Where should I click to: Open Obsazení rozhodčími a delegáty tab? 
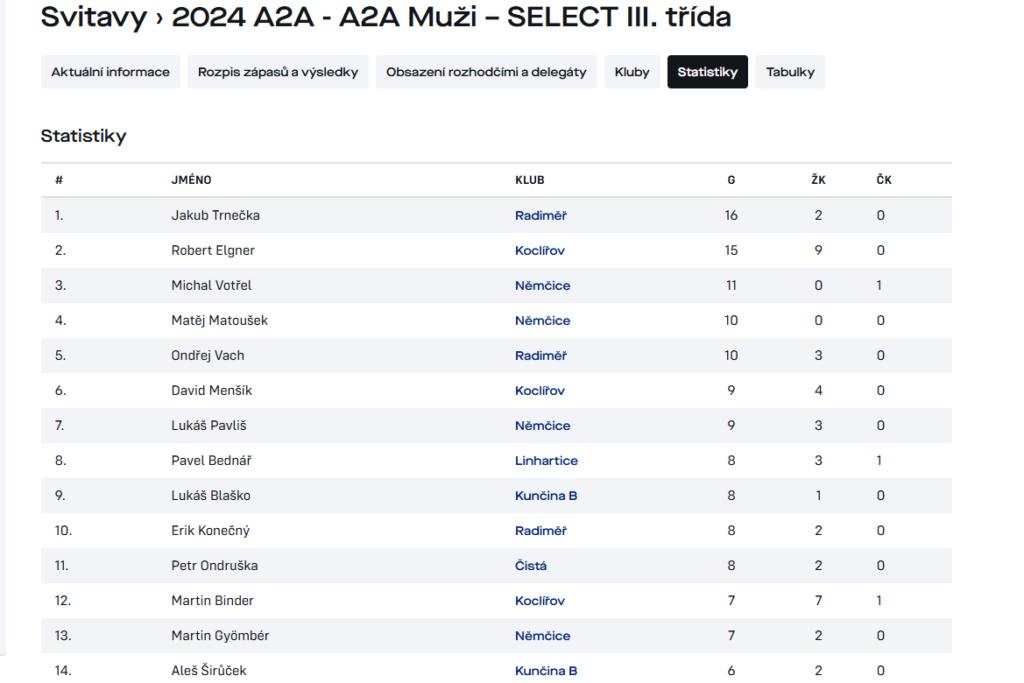[x=486, y=72]
